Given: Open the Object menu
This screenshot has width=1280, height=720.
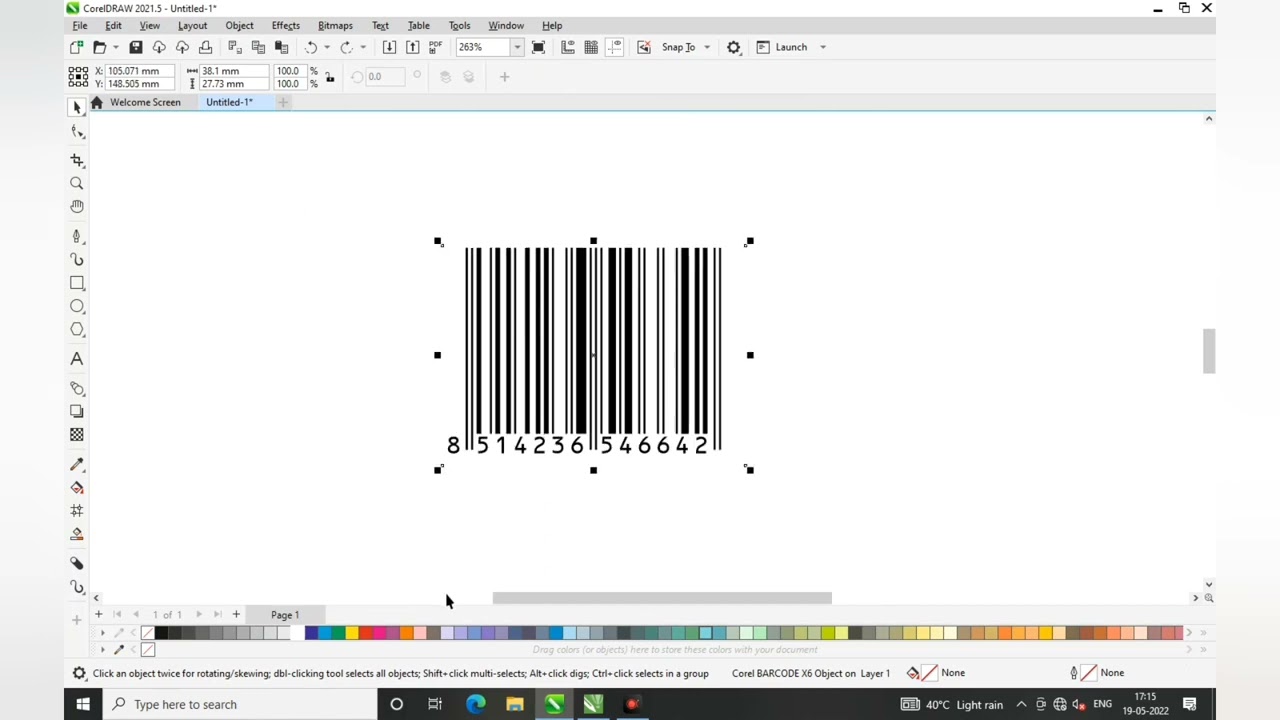Looking at the screenshot, I should click(239, 25).
